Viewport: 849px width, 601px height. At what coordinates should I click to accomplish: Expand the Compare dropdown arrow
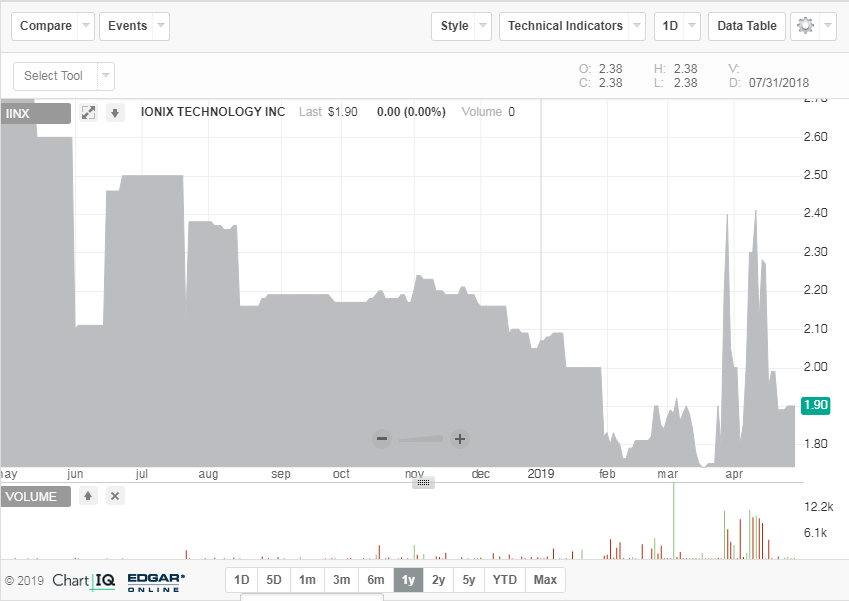coord(86,26)
